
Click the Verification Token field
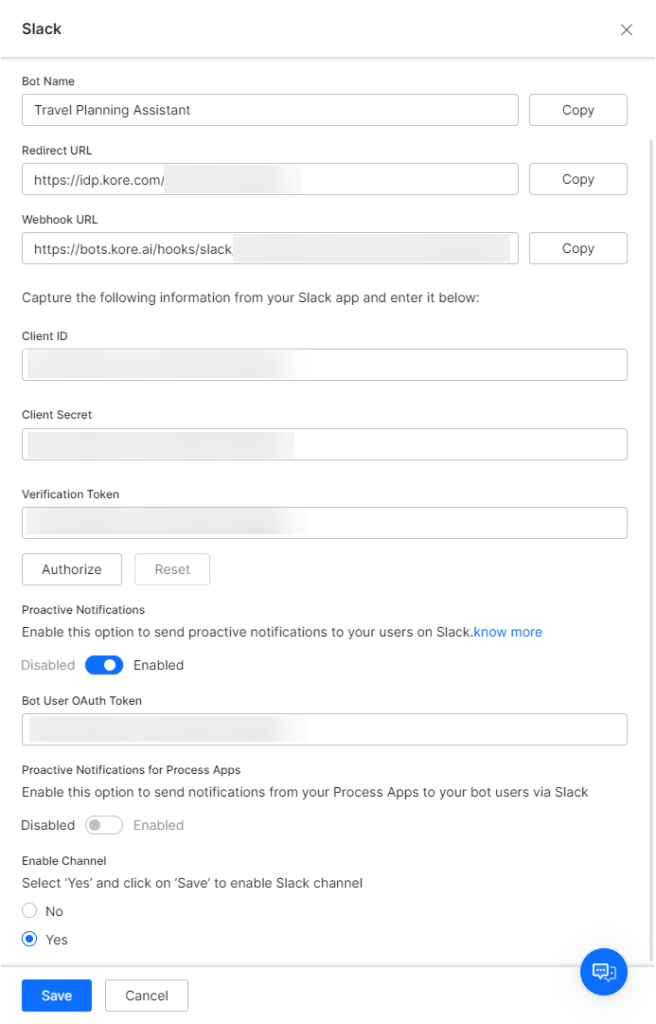(324, 522)
